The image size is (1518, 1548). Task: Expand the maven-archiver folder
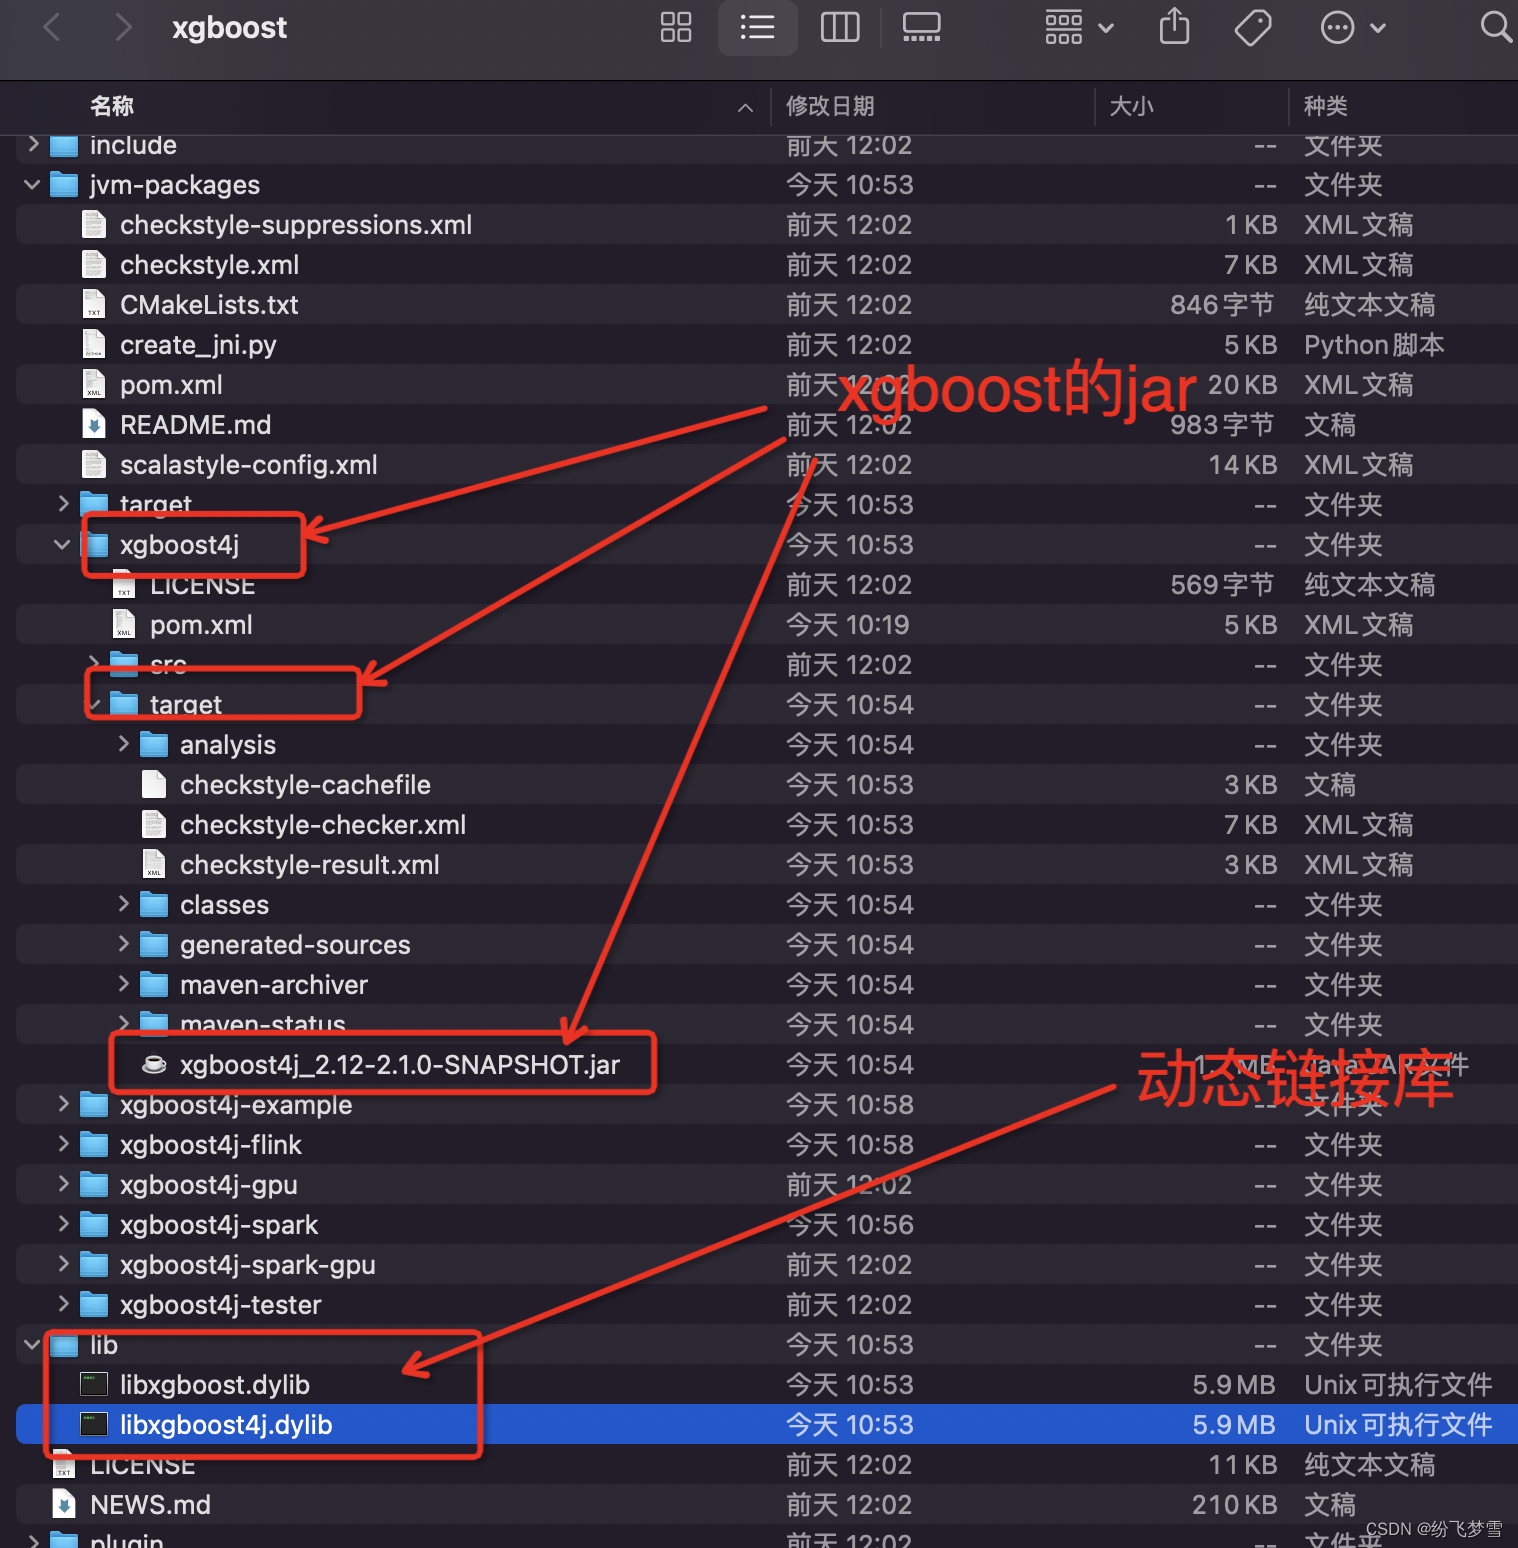click(x=123, y=983)
